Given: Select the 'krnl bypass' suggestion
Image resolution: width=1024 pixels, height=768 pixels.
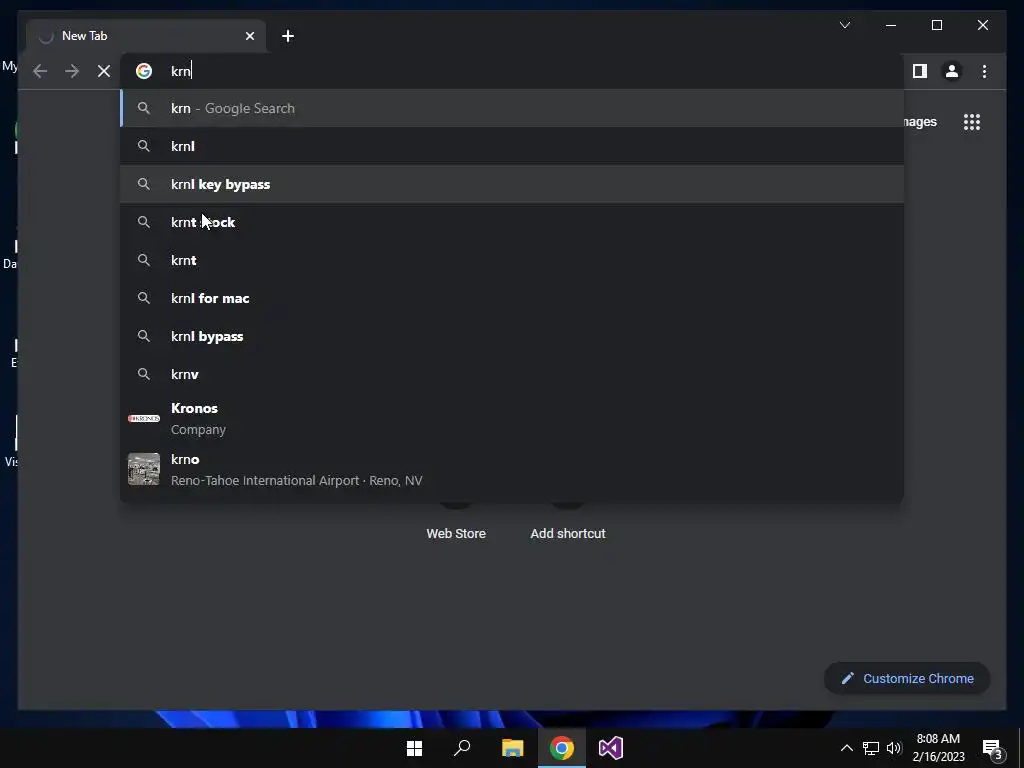Looking at the screenshot, I should [512, 336].
